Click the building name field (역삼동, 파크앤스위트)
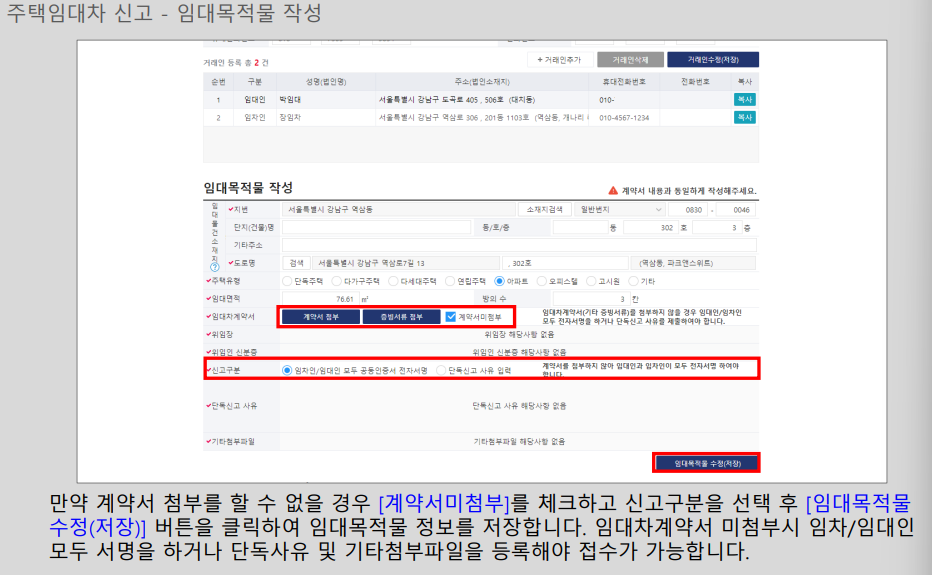The width and height of the screenshot is (932, 575). (693, 263)
